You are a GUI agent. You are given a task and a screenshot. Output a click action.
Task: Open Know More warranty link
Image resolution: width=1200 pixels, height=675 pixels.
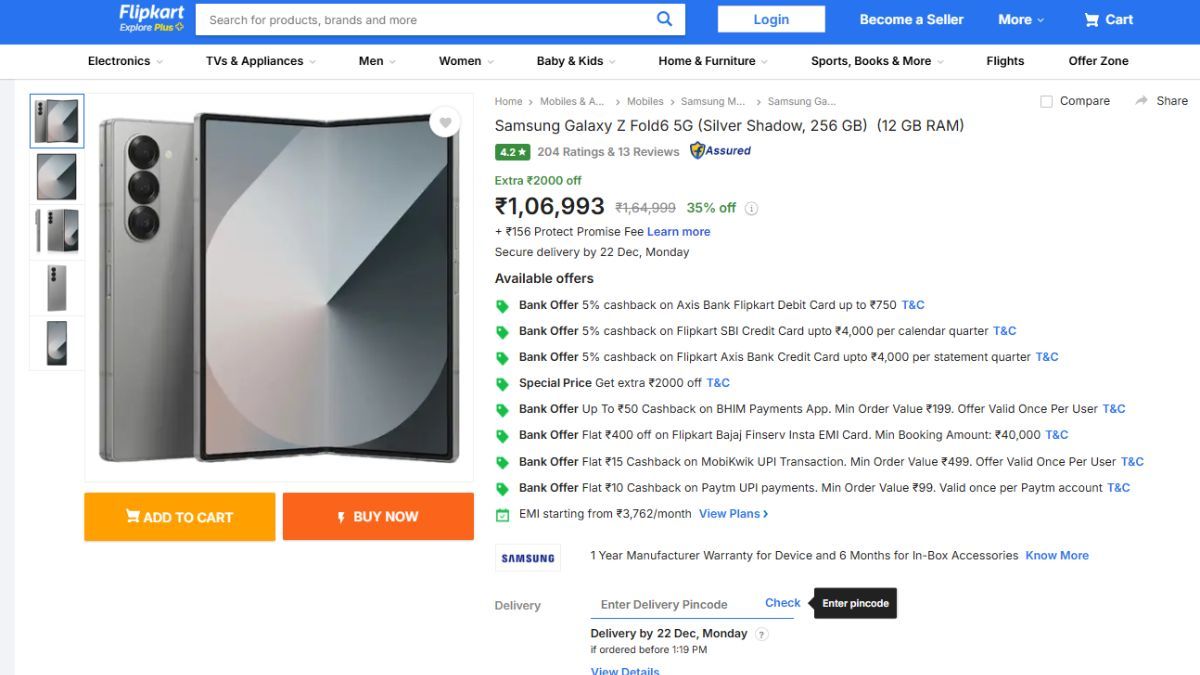pyautogui.click(x=1057, y=556)
